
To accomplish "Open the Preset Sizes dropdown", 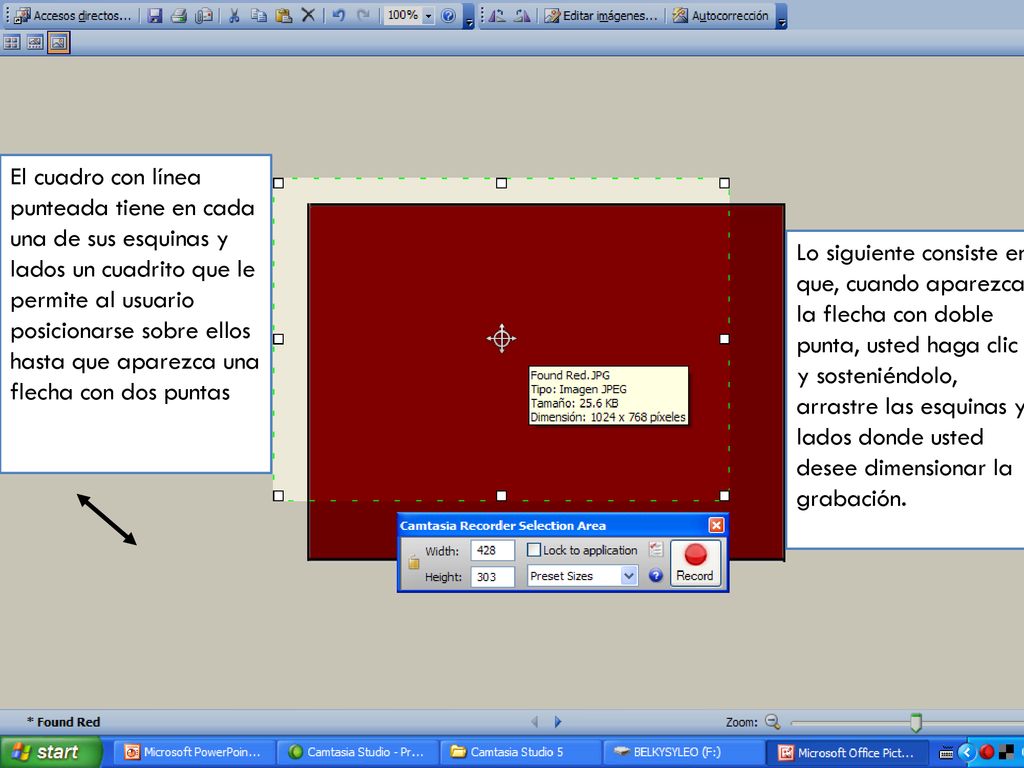I will pos(583,576).
